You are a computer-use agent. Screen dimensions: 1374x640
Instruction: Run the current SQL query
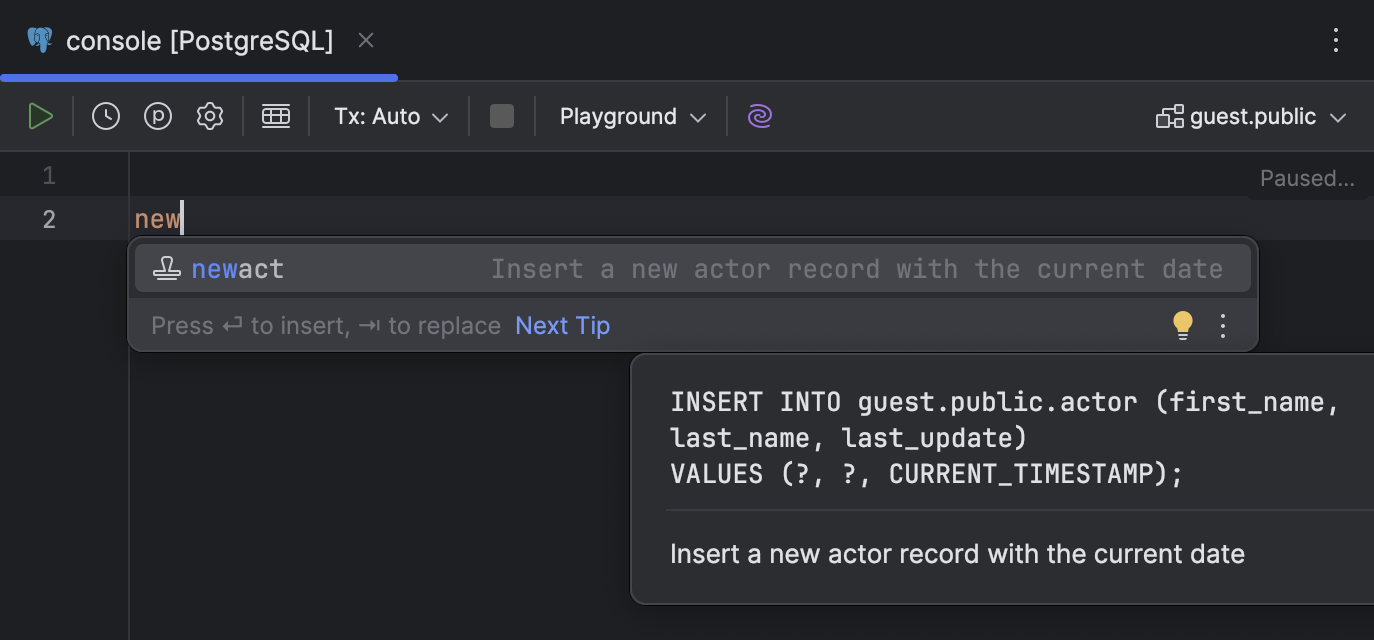pos(41,115)
